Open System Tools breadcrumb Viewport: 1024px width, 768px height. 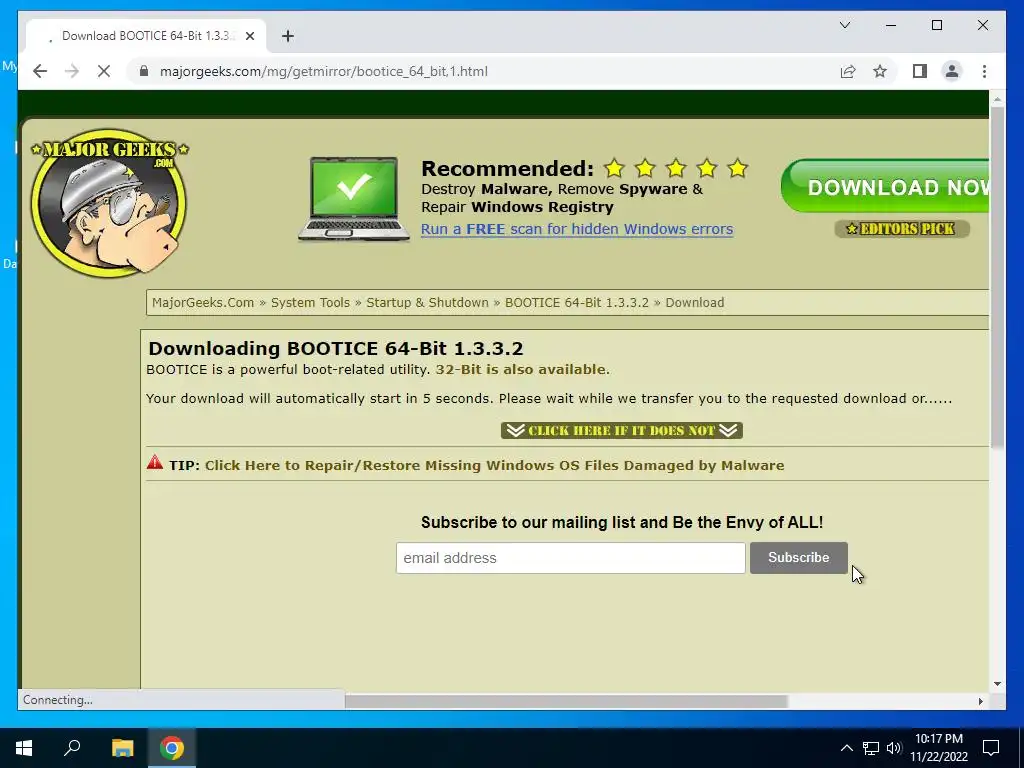click(x=310, y=302)
